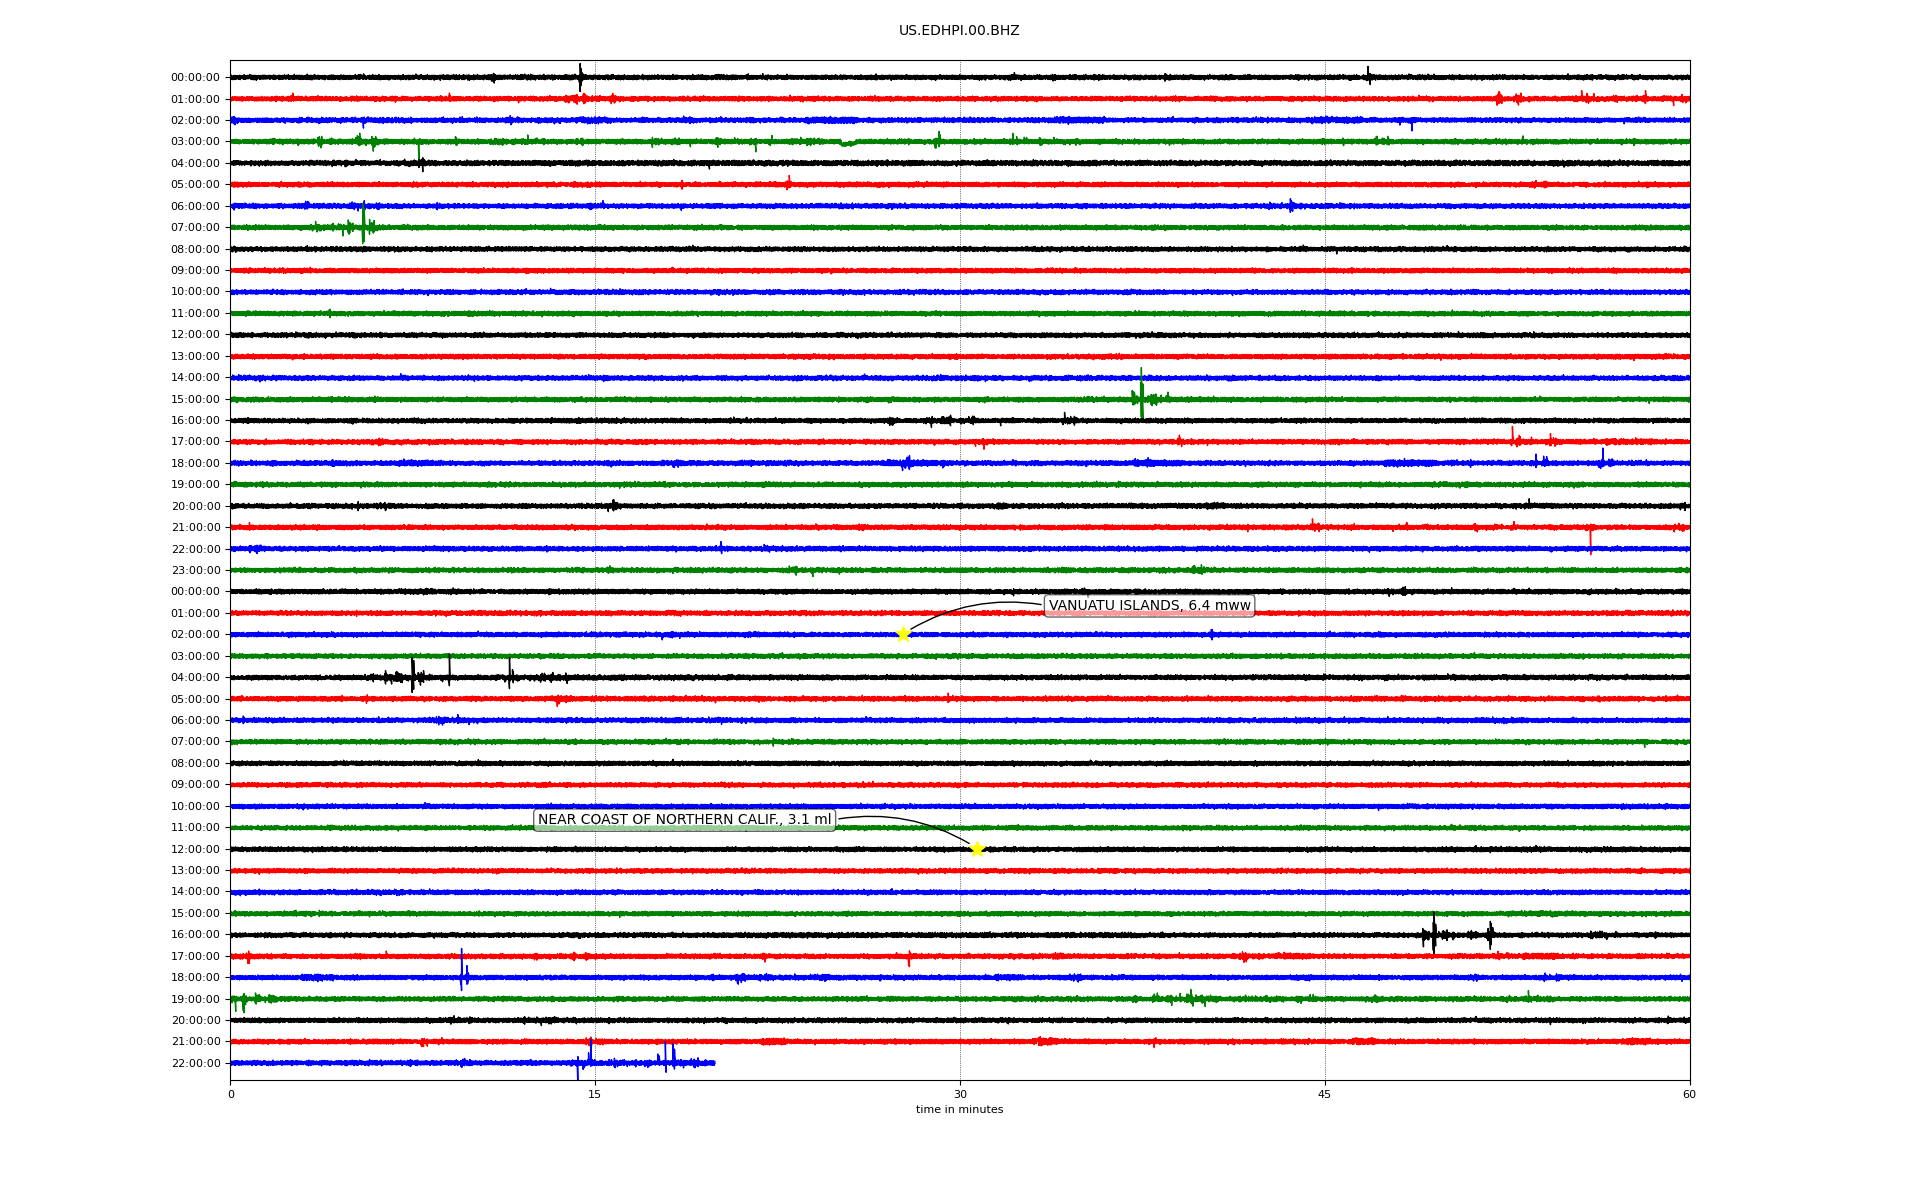Click the yellow star marking Vanuatu earthquake
1920x1200 pixels.
click(903, 634)
